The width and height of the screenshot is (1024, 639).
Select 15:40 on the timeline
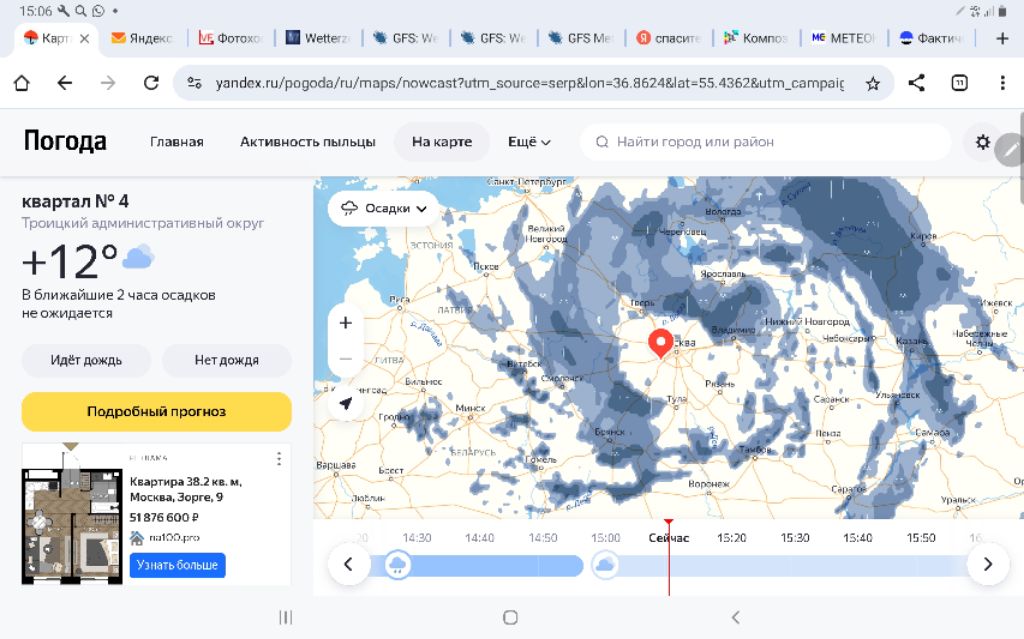click(857, 538)
